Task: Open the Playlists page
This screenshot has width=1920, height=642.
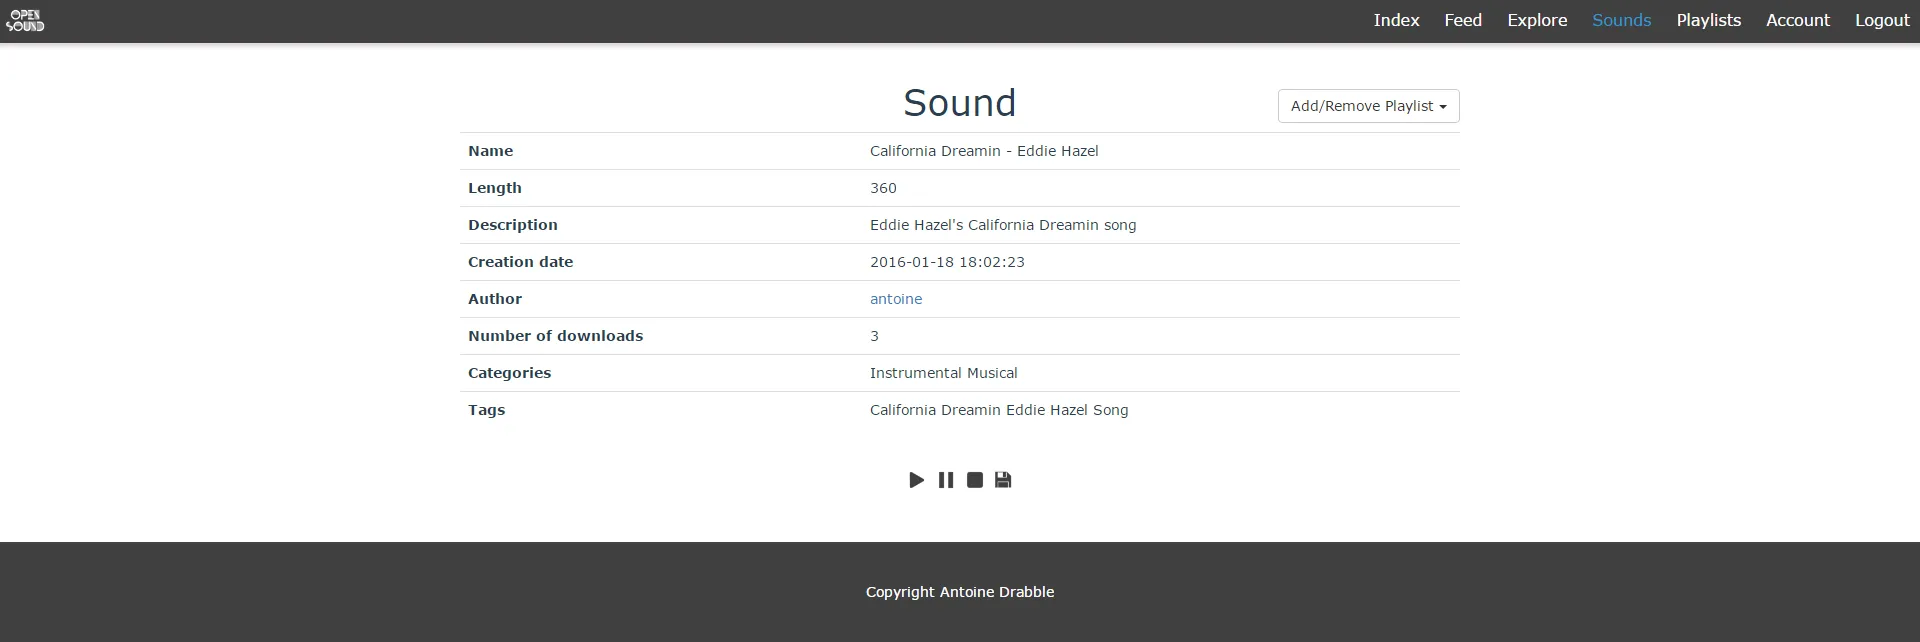Action: (x=1708, y=20)
